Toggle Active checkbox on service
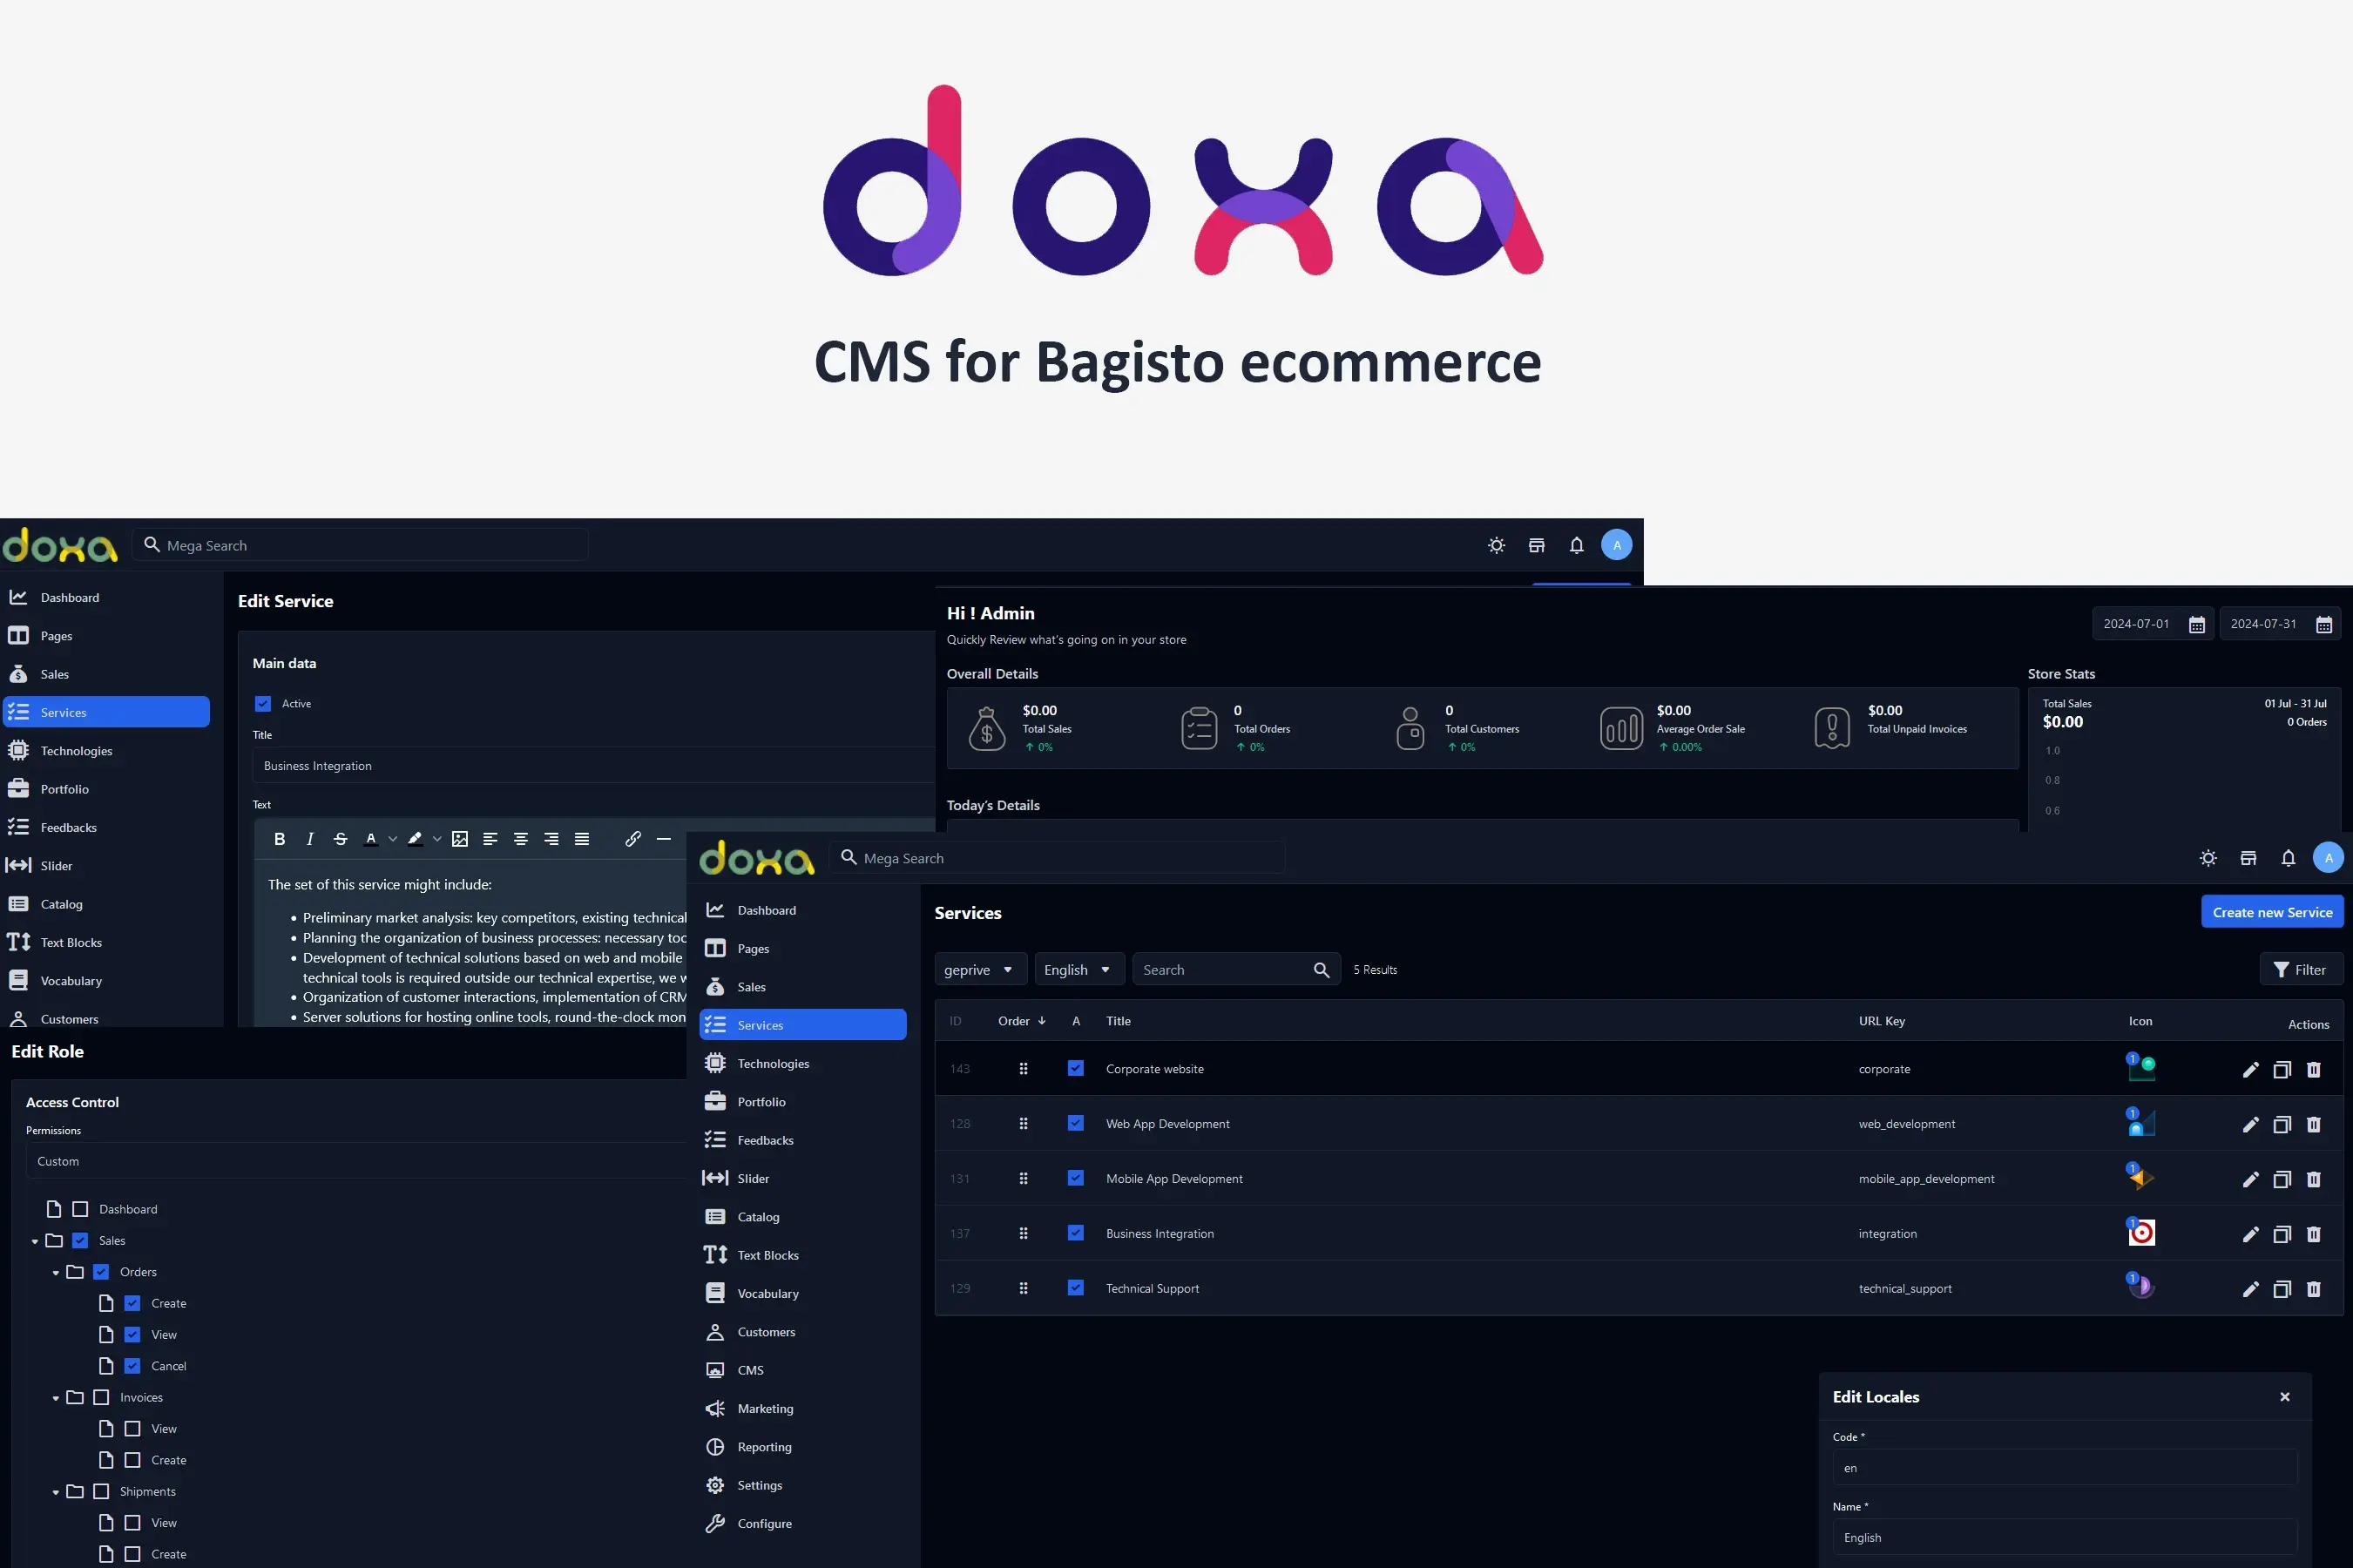Screen dimensions: 2353x1568 tap(262, 704)
